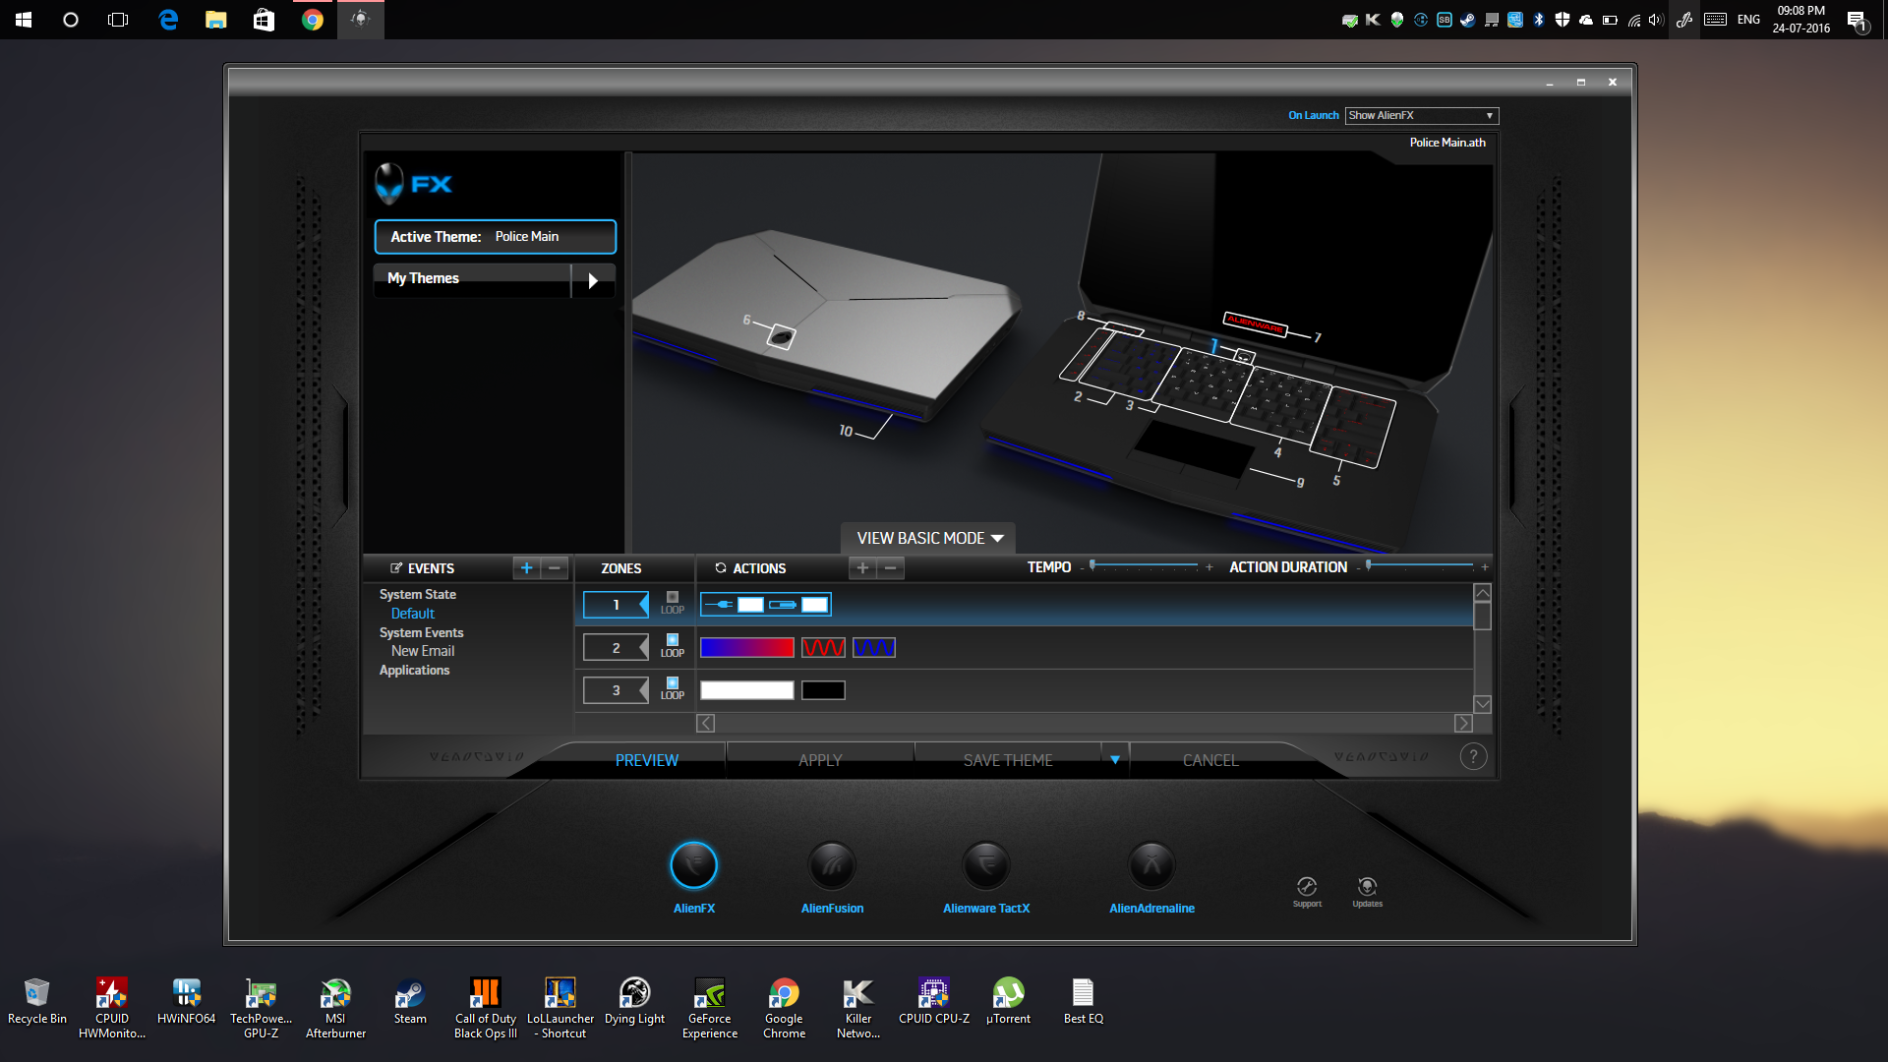Toggle LOOP for zone 2
1888x1062 pixels.
[672, 646]
